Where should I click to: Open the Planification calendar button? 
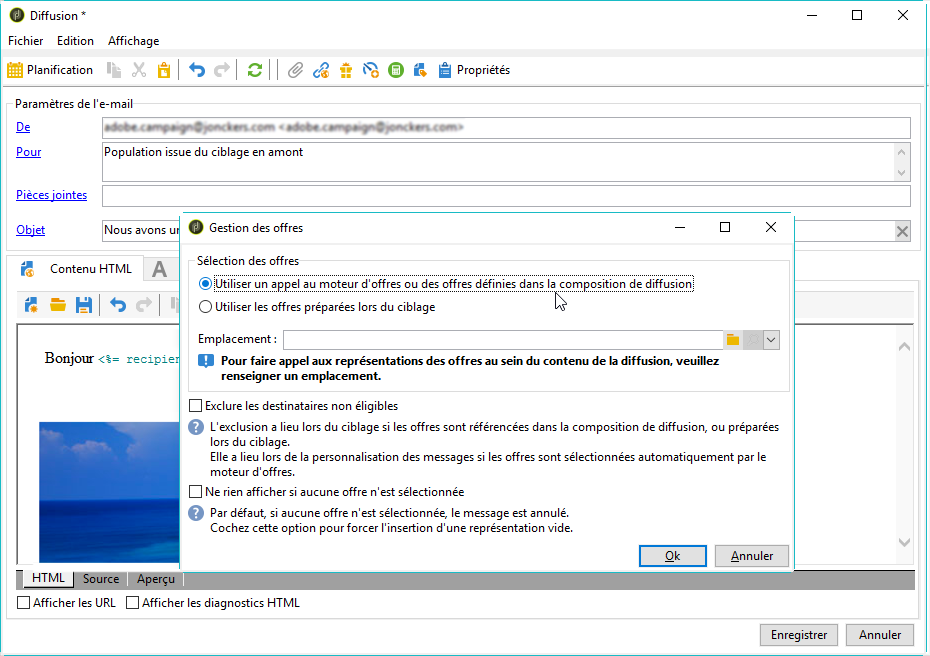point(50,70)
